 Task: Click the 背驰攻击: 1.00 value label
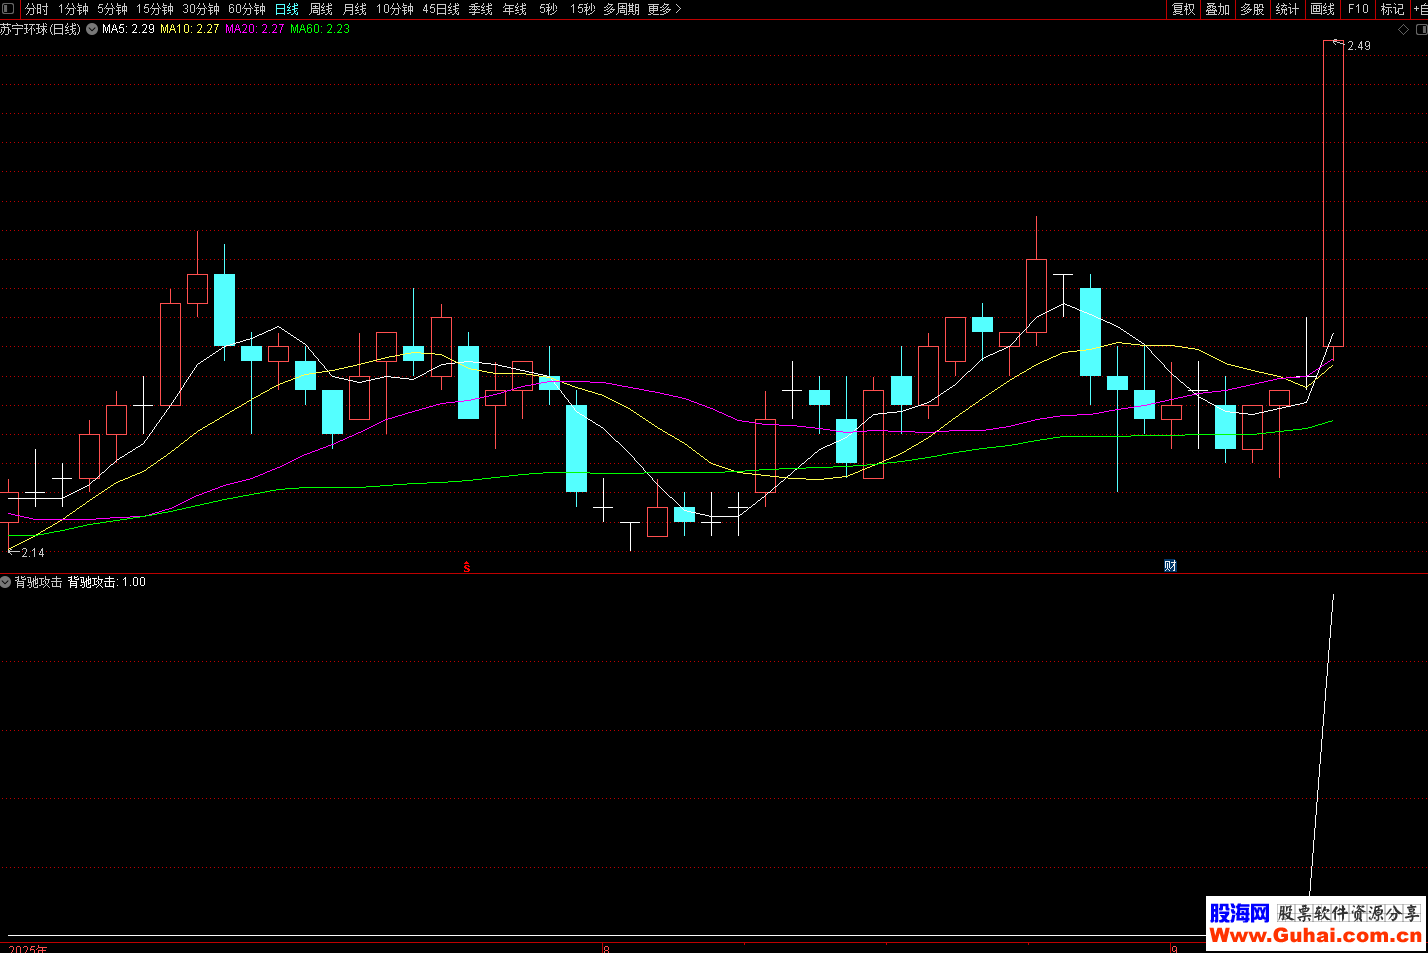pos(107,582)
